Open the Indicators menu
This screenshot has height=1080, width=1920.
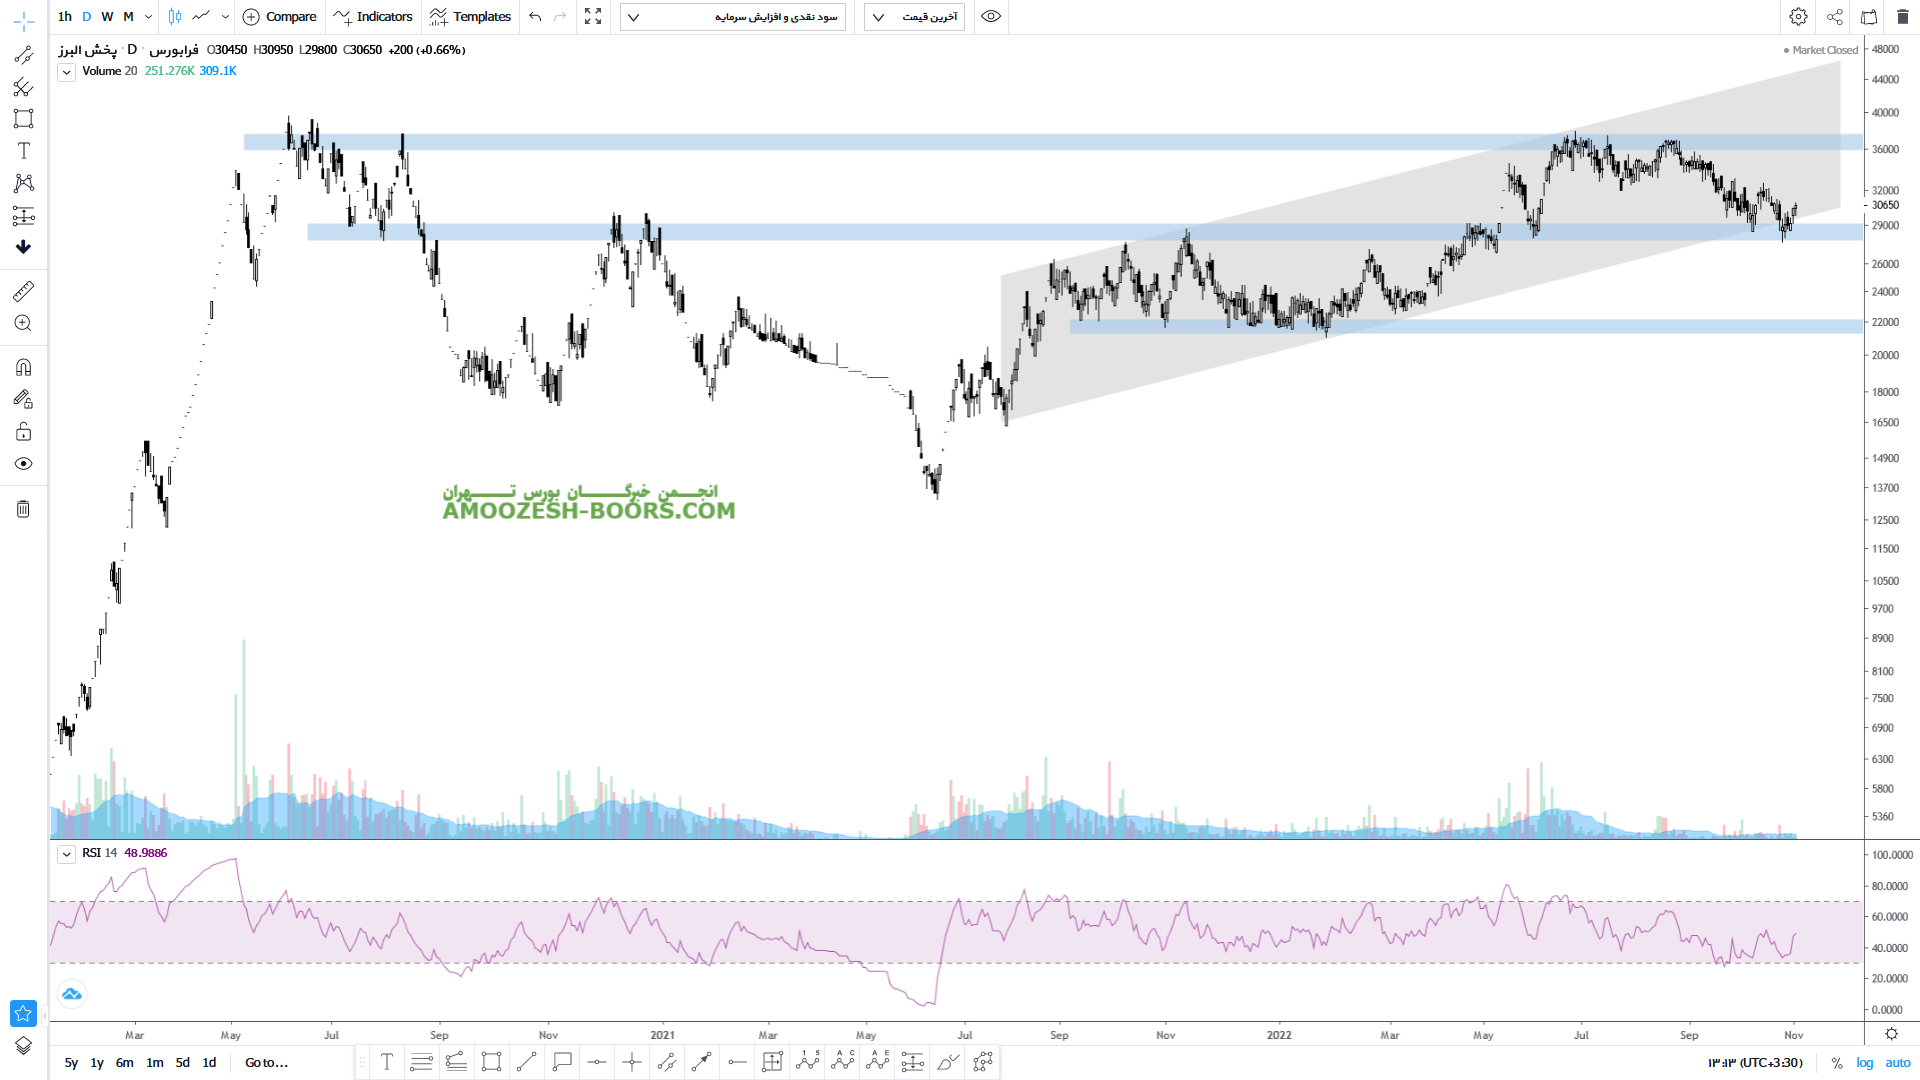(373, 17)
